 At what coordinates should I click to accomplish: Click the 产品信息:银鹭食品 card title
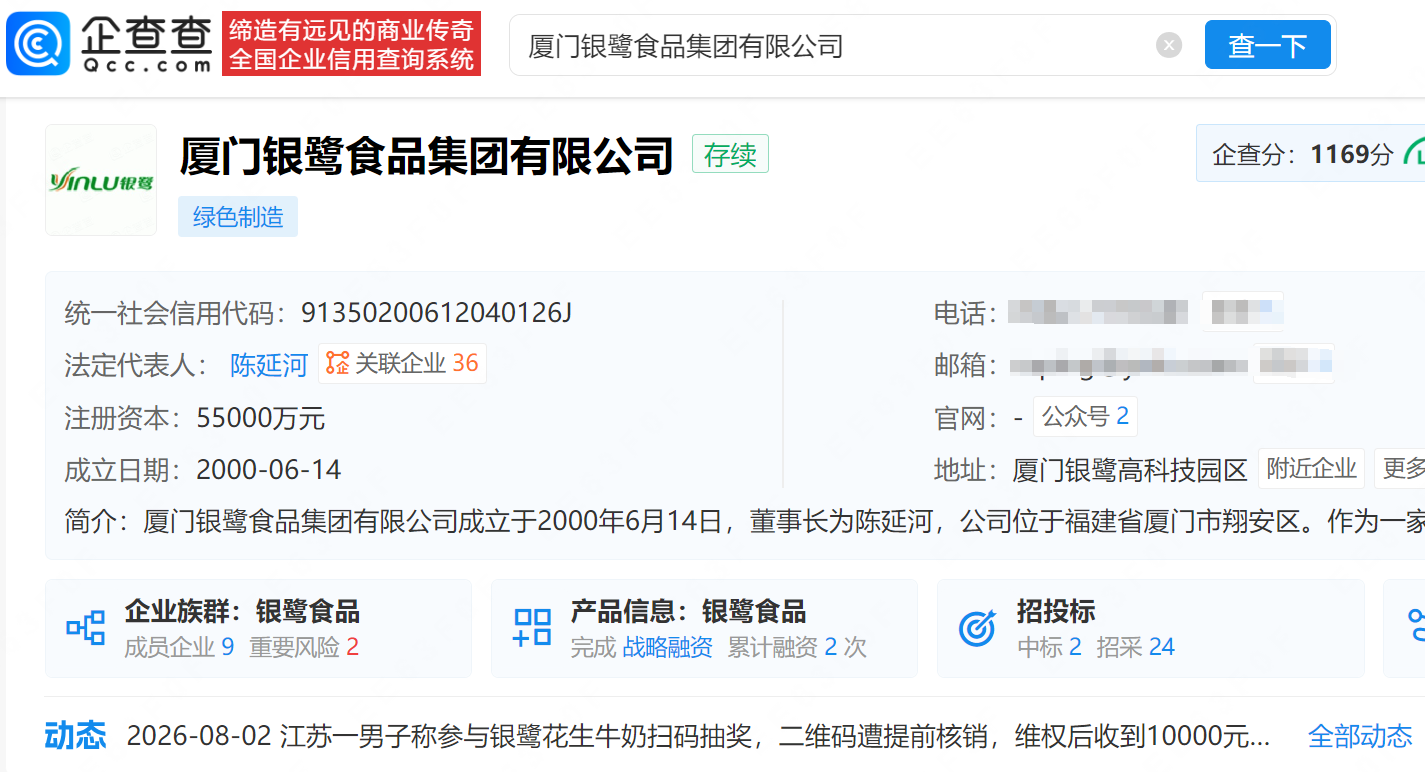pos(688,611)
